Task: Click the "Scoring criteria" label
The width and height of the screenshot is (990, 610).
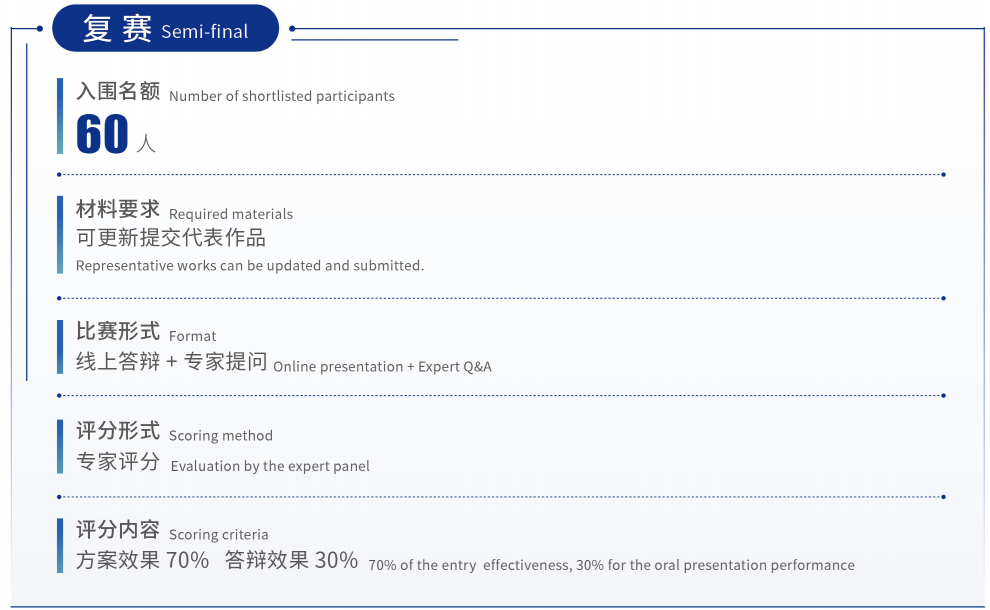Action: point(218,535)
